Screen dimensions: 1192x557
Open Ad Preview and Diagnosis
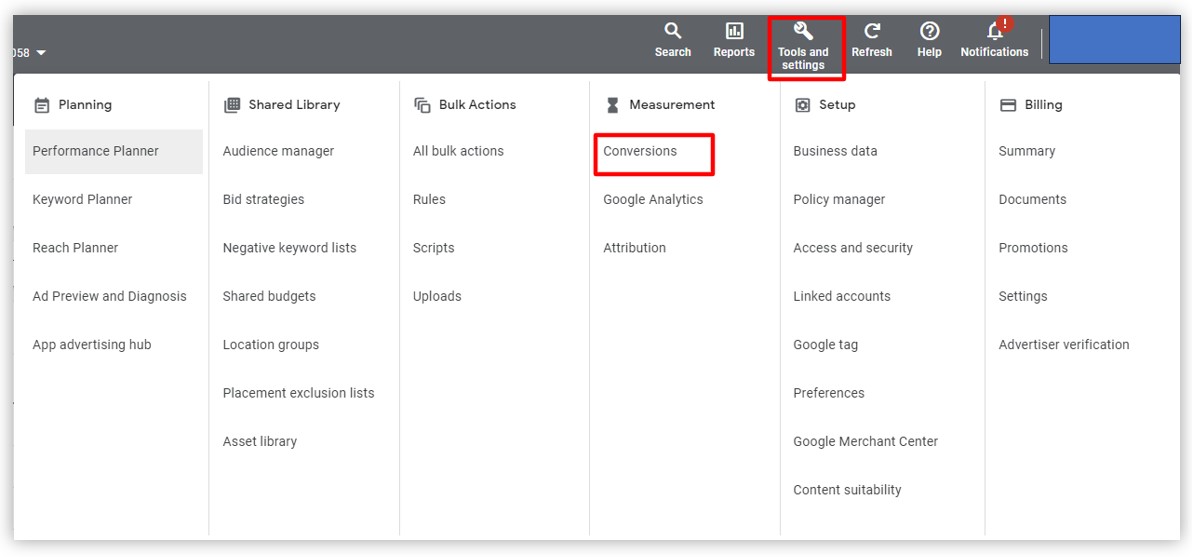coord(109,296)
